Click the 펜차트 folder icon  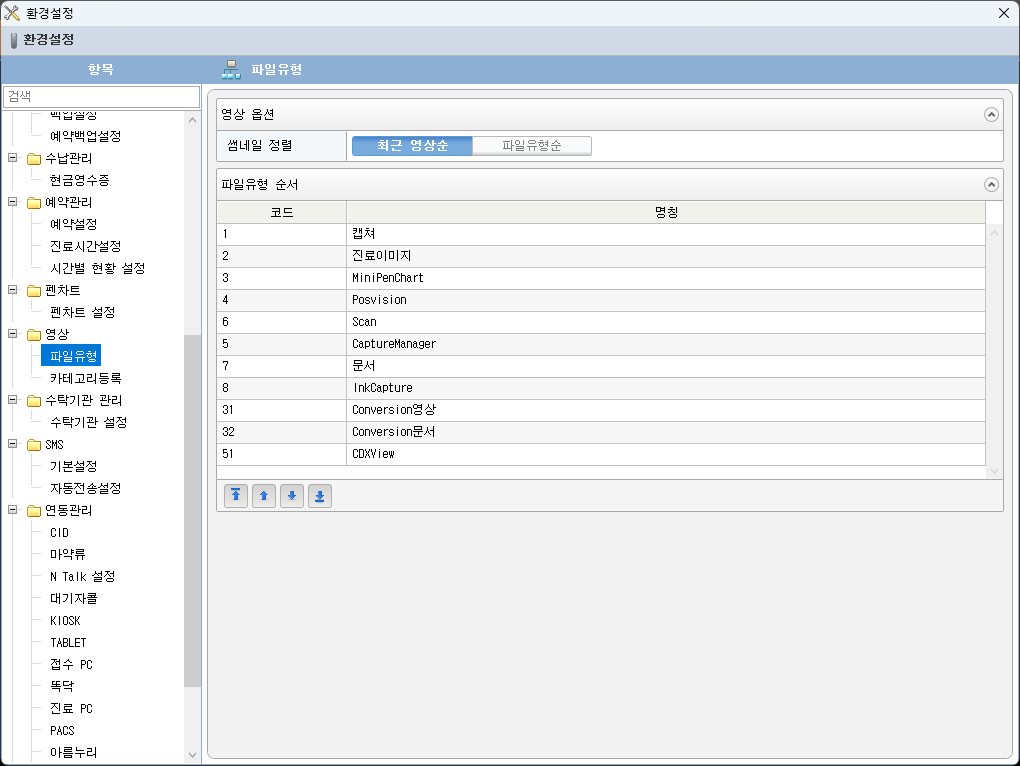(x=34, y=290)
